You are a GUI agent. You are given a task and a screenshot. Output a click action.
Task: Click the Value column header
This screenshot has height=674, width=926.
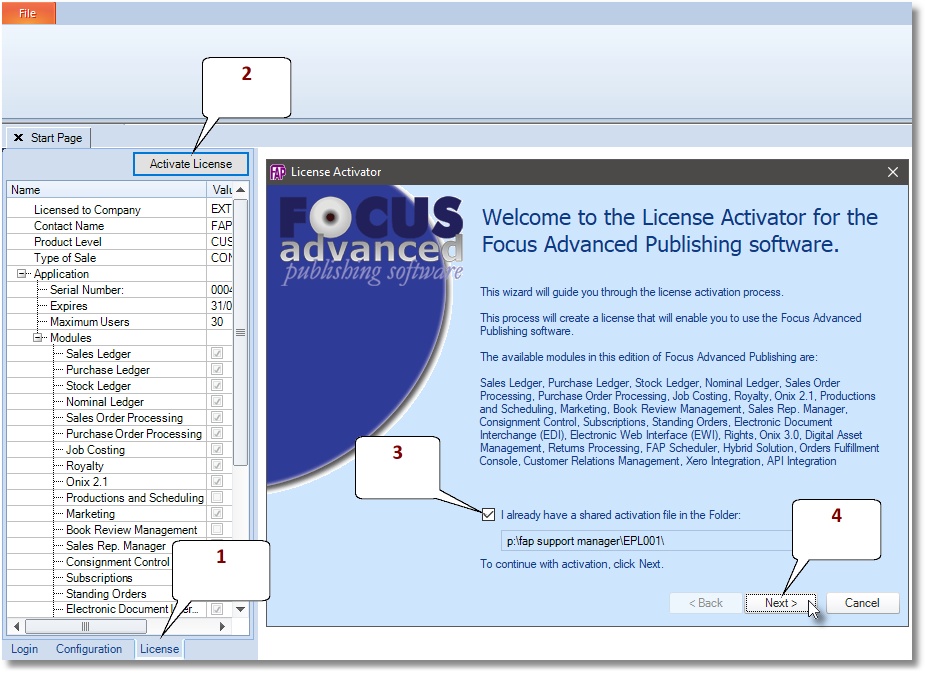point(220,190)
